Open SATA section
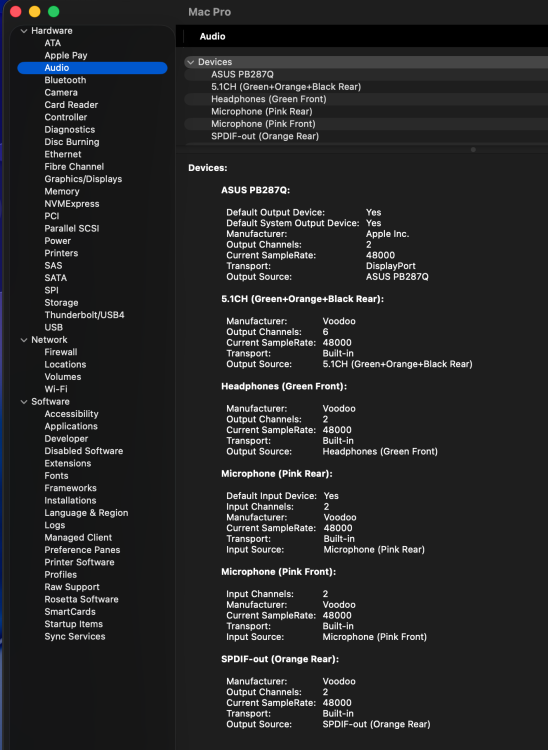 pyautogui.click(x=56, y=278)
